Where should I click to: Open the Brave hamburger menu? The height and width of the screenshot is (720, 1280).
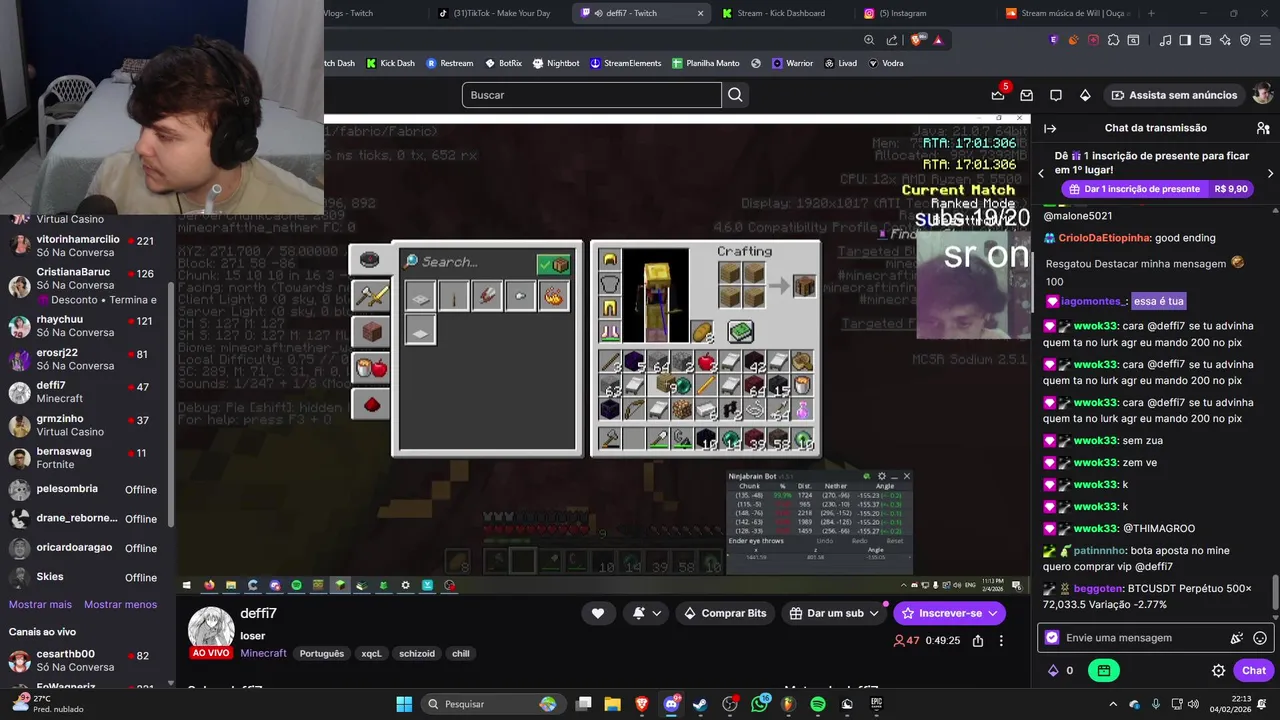1265,40
